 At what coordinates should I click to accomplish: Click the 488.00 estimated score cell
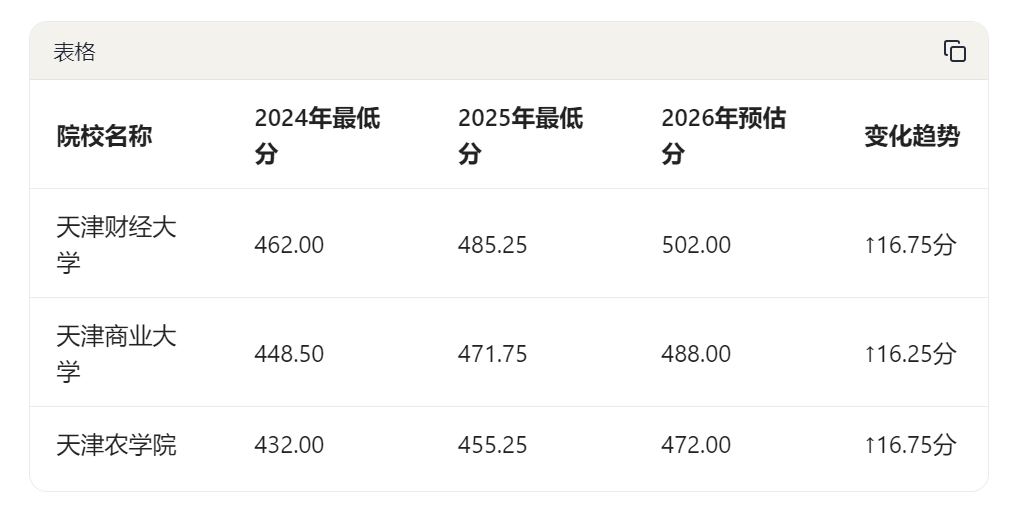tap(696, 354)
